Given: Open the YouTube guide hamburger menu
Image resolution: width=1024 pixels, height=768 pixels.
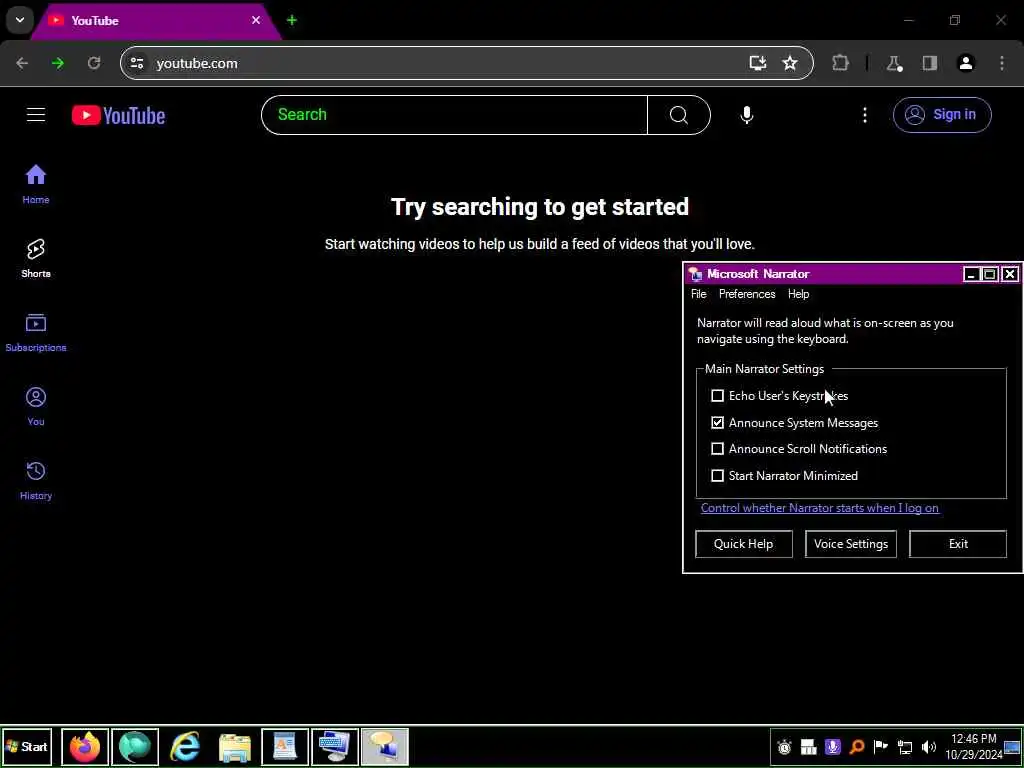Looking at the screenshot, I should (36, 115).
